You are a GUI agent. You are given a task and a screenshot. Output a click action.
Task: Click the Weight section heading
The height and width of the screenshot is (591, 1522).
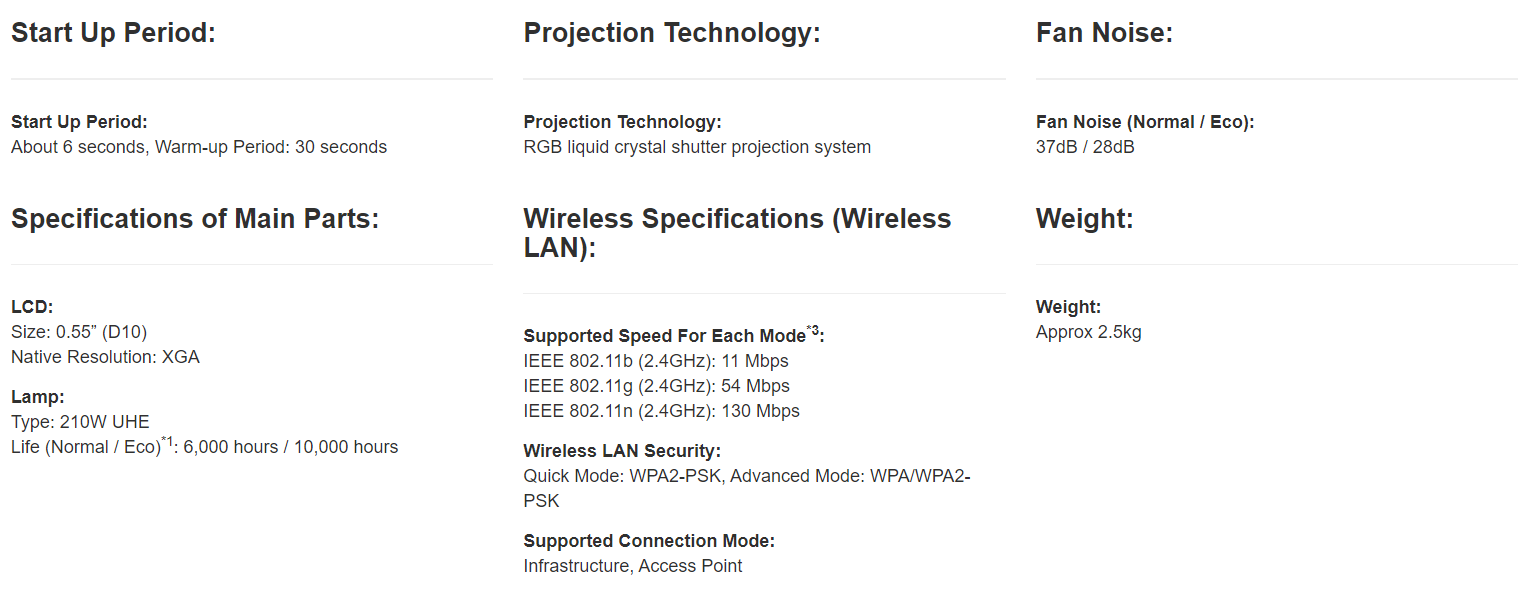pyautogui.click(x=1084, y=219)
